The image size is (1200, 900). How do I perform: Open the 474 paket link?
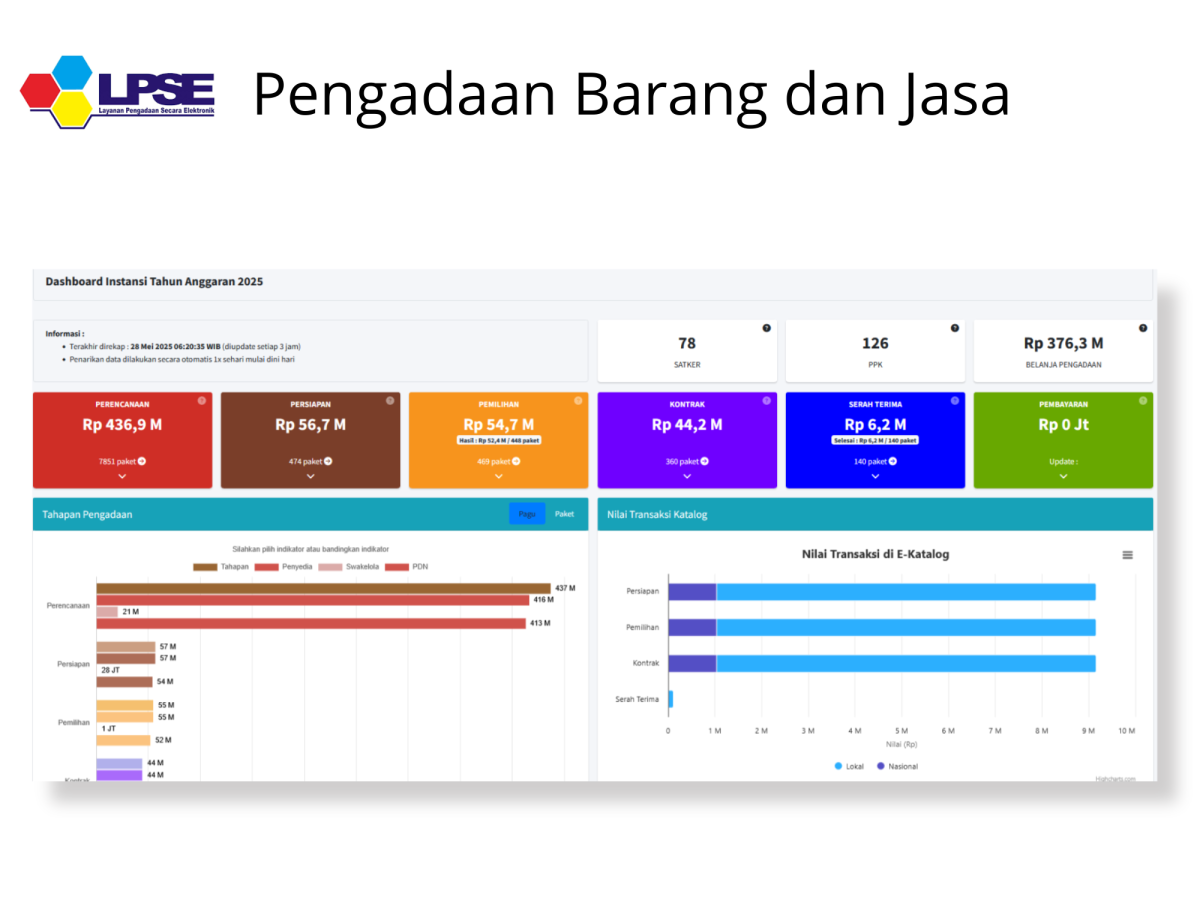pos(310,461)
